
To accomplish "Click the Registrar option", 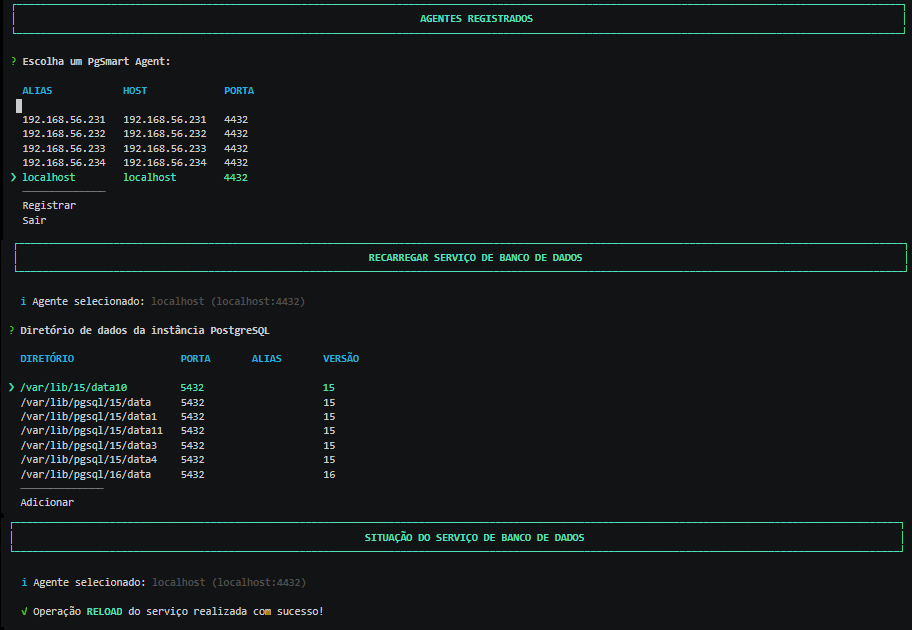I will pyautogui.click(x=49, y=205).
